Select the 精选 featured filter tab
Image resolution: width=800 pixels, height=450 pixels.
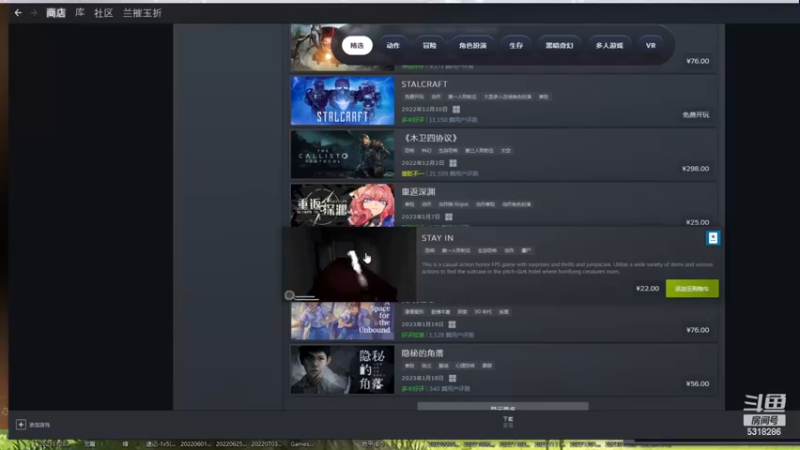tap(357, 45)
